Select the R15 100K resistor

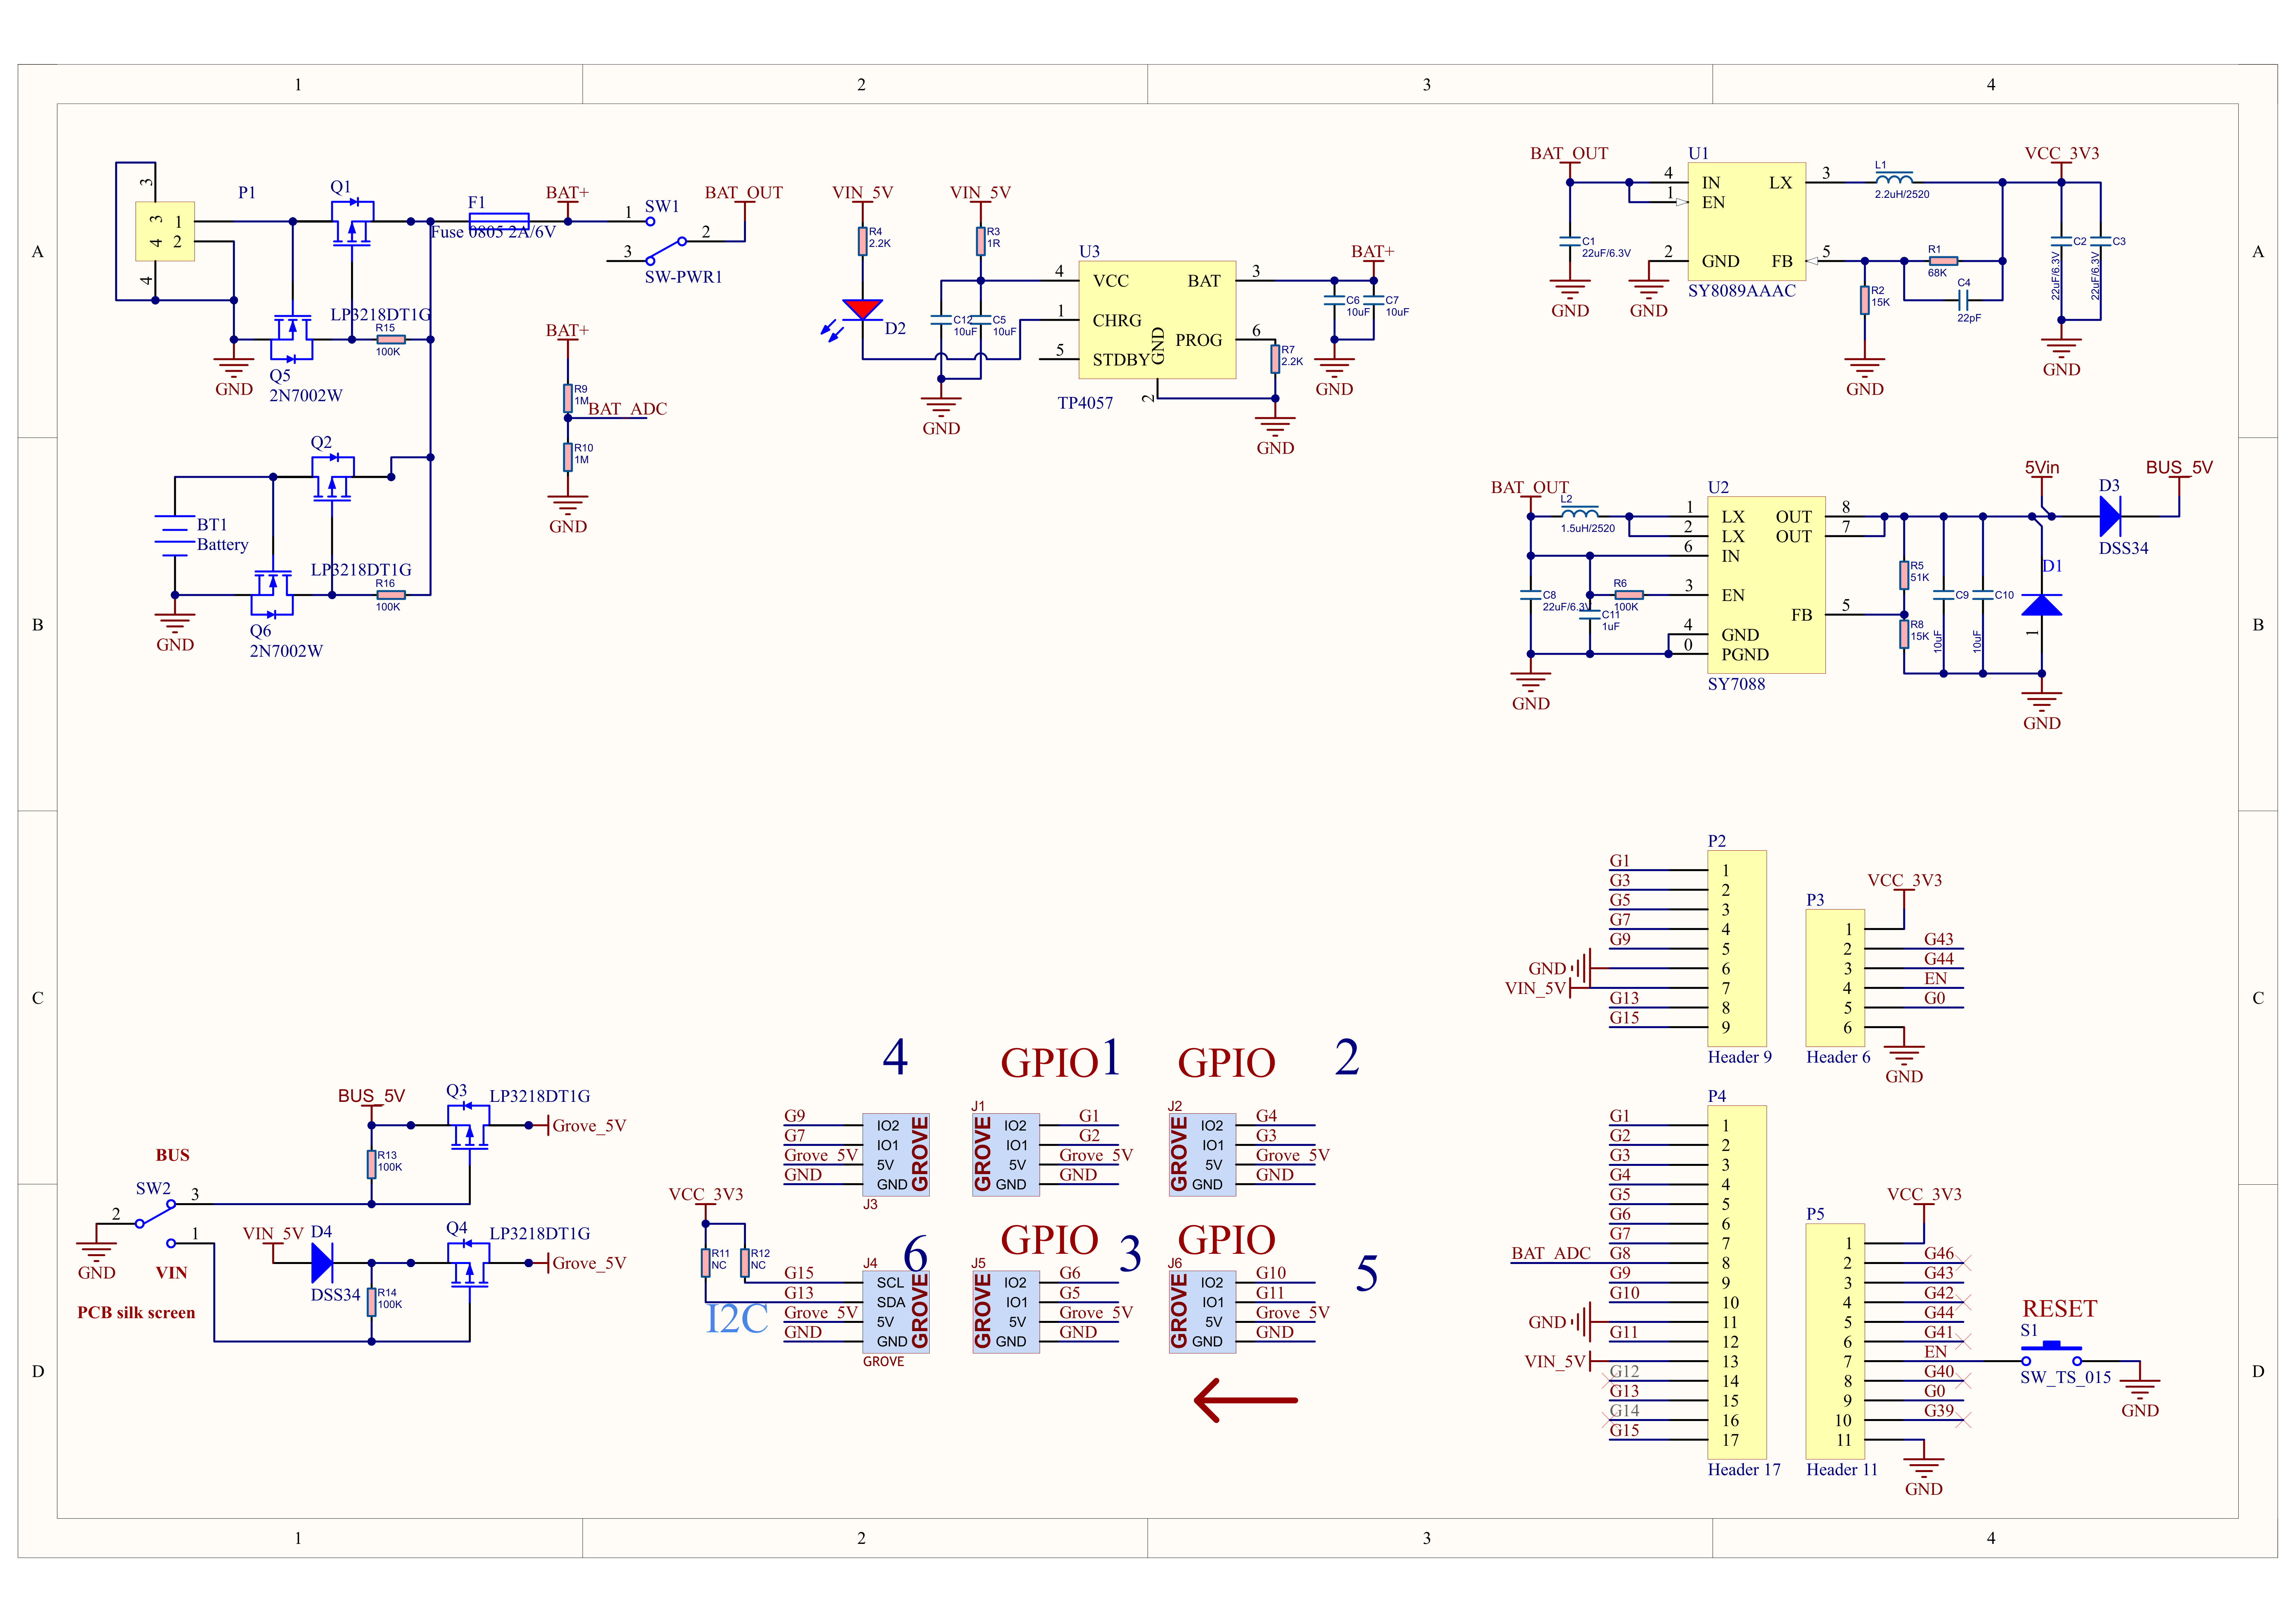point(391,340)
